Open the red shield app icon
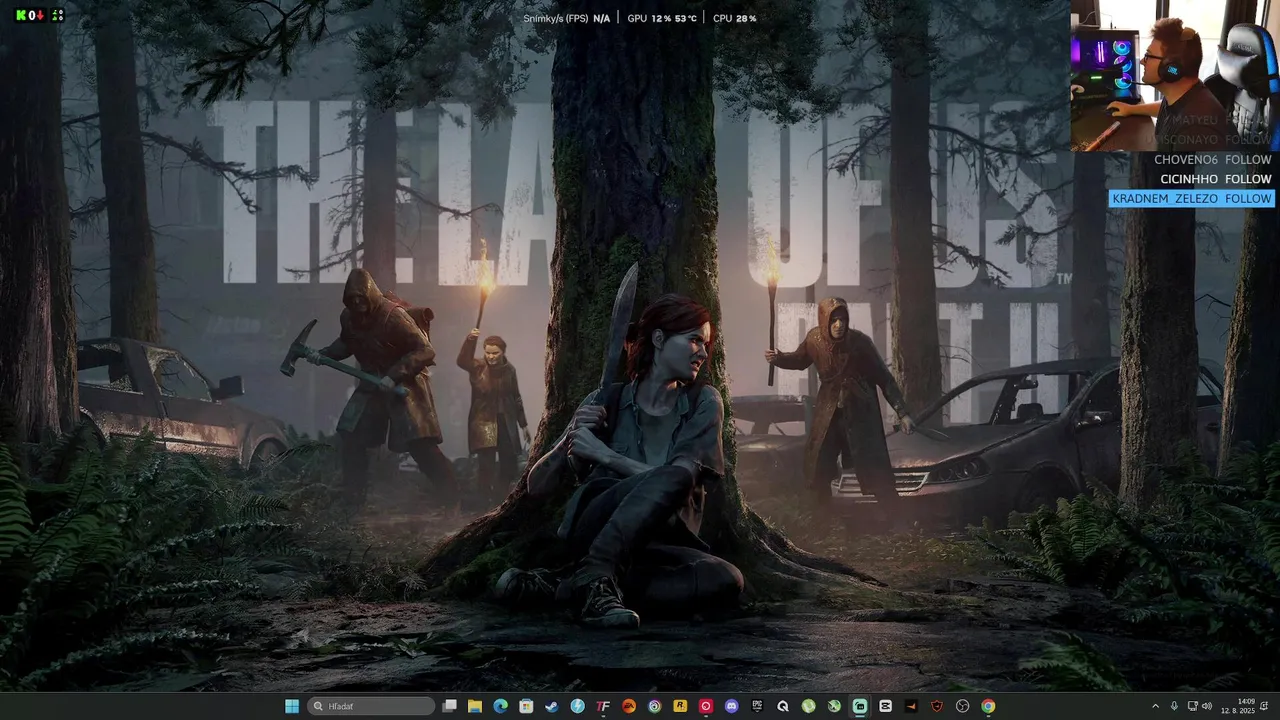1280x720 pixels. pos(937,706)
